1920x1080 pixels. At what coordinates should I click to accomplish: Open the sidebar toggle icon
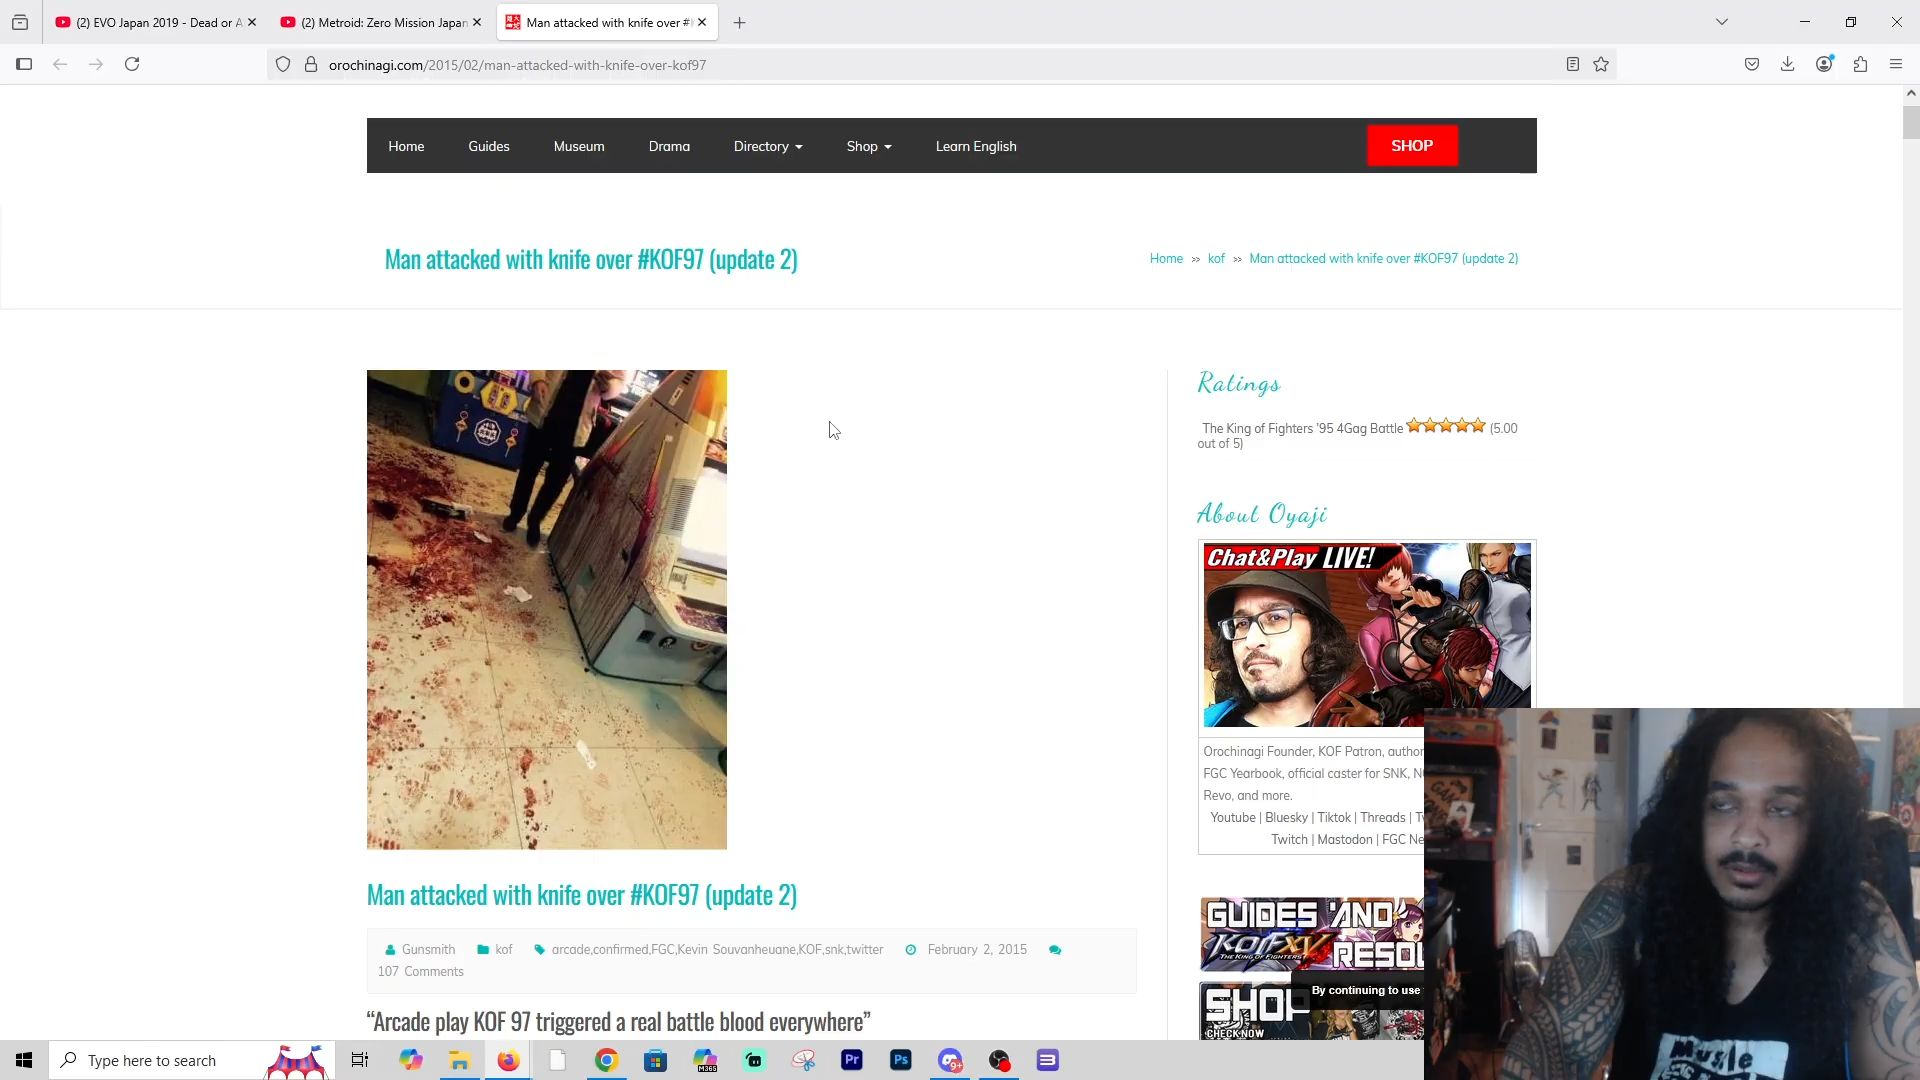pyautogui.click(x=24, y=64)
